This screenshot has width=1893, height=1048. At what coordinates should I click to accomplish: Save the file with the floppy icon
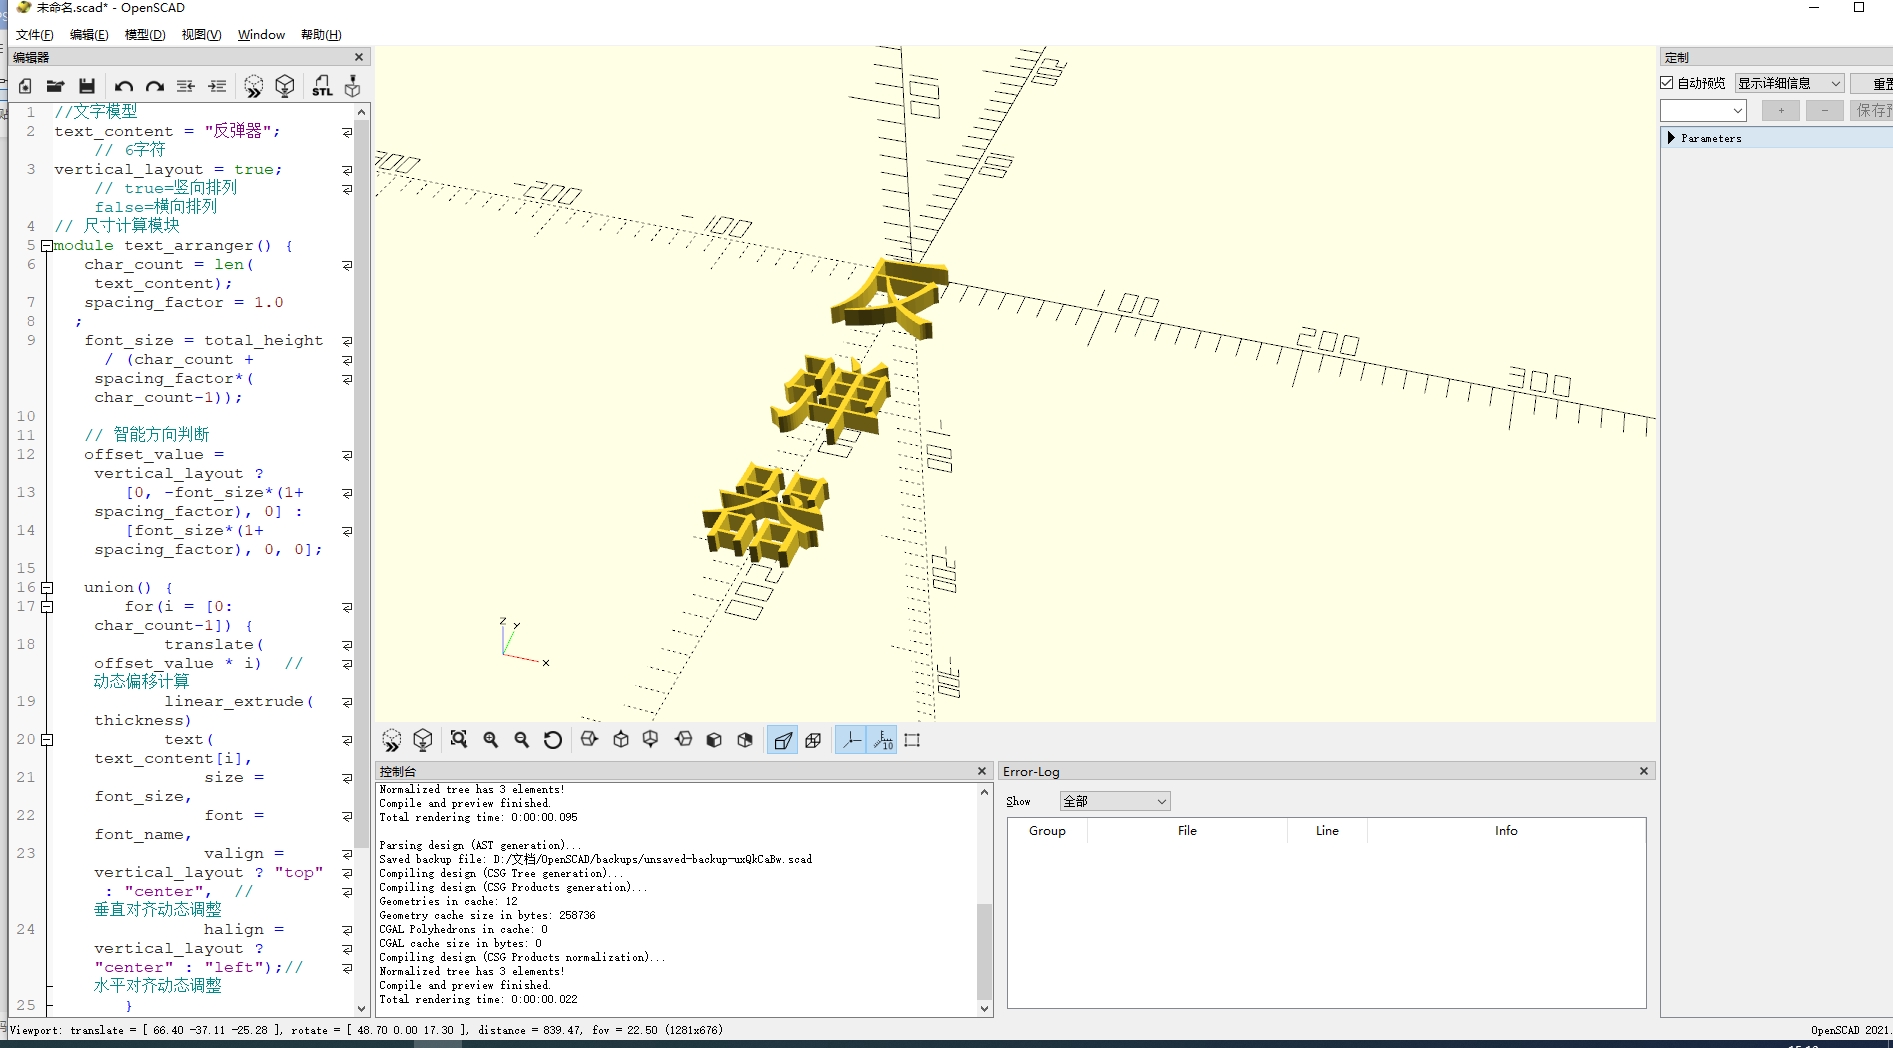87,86
